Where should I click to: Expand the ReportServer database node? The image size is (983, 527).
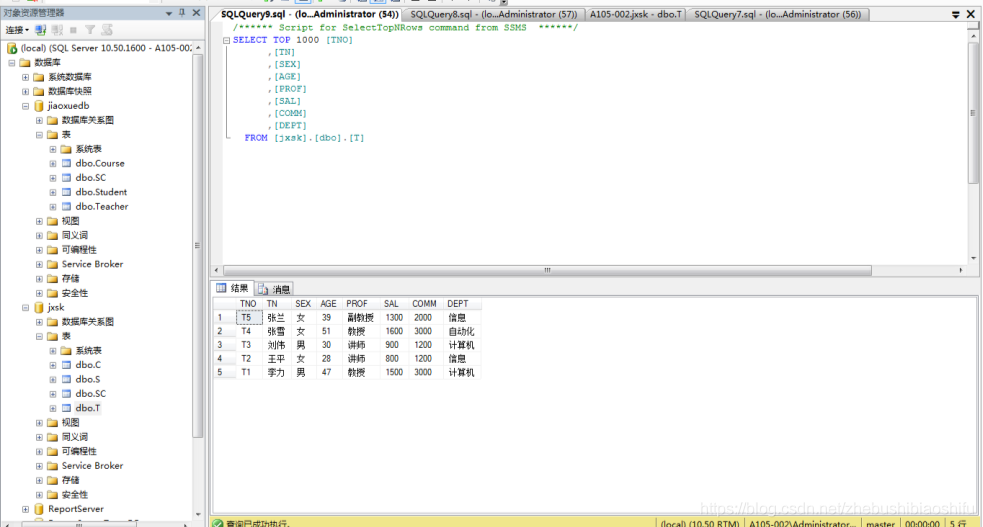click(26, 509)
